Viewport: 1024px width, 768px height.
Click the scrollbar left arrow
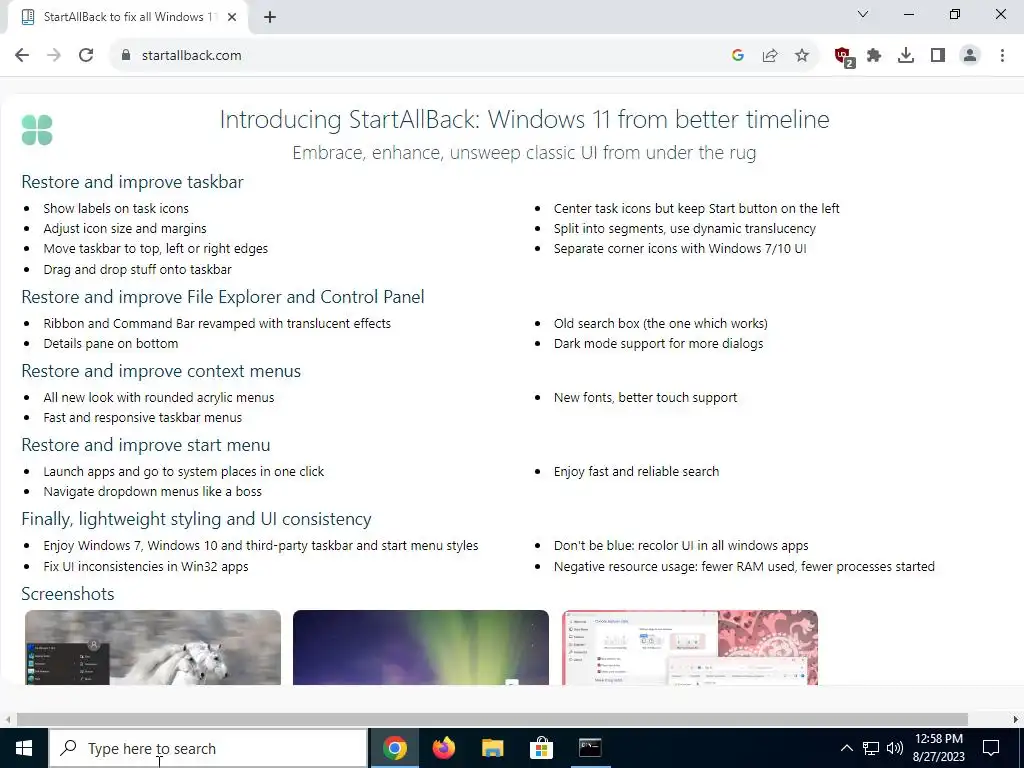click(7, 719)
